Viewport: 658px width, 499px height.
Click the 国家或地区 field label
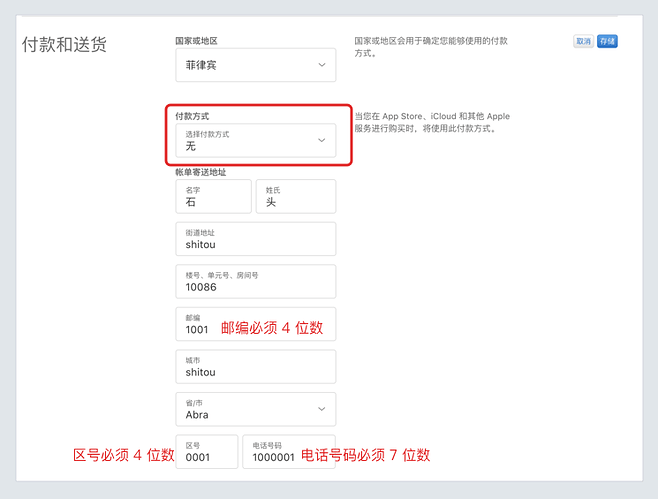tap(196, 41)
